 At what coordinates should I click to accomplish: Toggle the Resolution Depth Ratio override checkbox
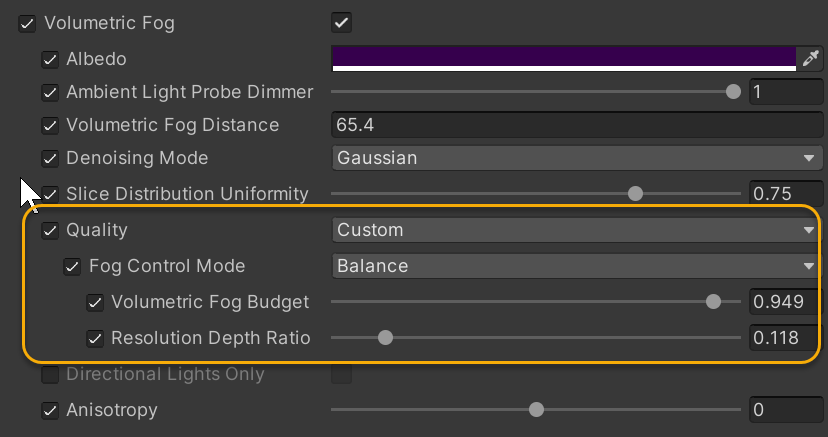coord(96,338)
